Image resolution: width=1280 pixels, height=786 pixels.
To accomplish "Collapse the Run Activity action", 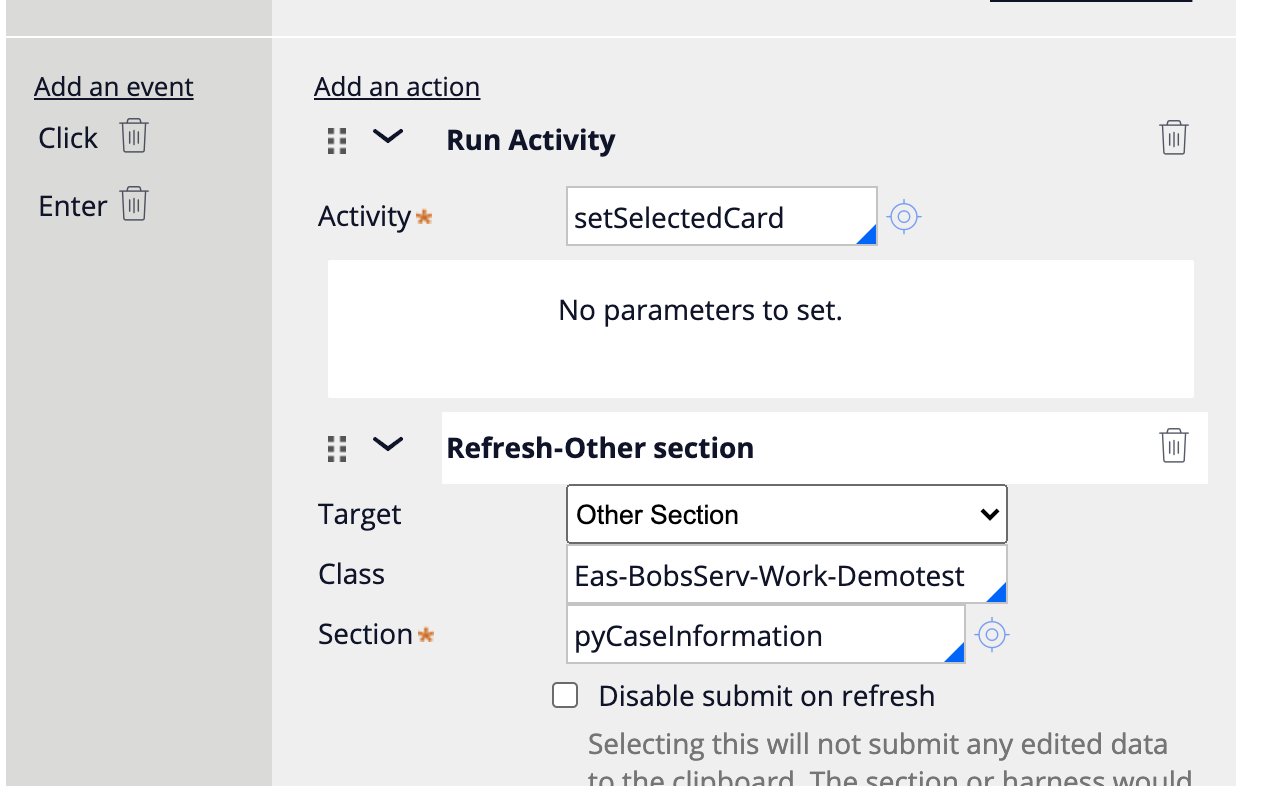I will [x=388, y=139].
